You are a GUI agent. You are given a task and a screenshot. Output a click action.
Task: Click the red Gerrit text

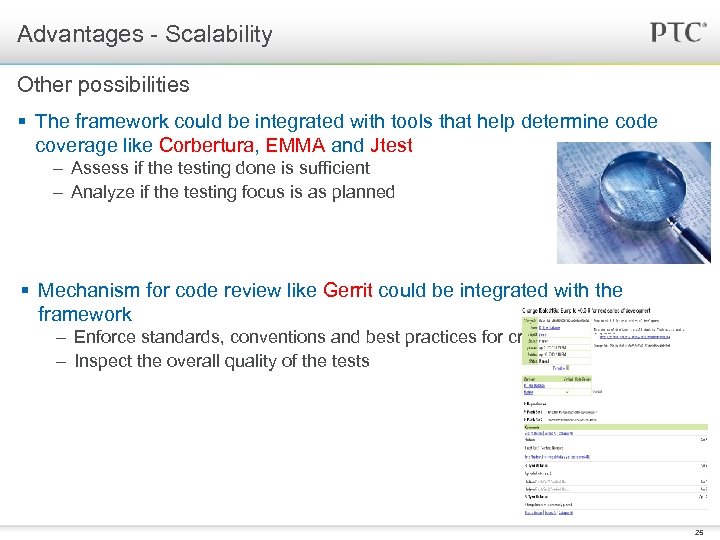click(x=348, y=291)
